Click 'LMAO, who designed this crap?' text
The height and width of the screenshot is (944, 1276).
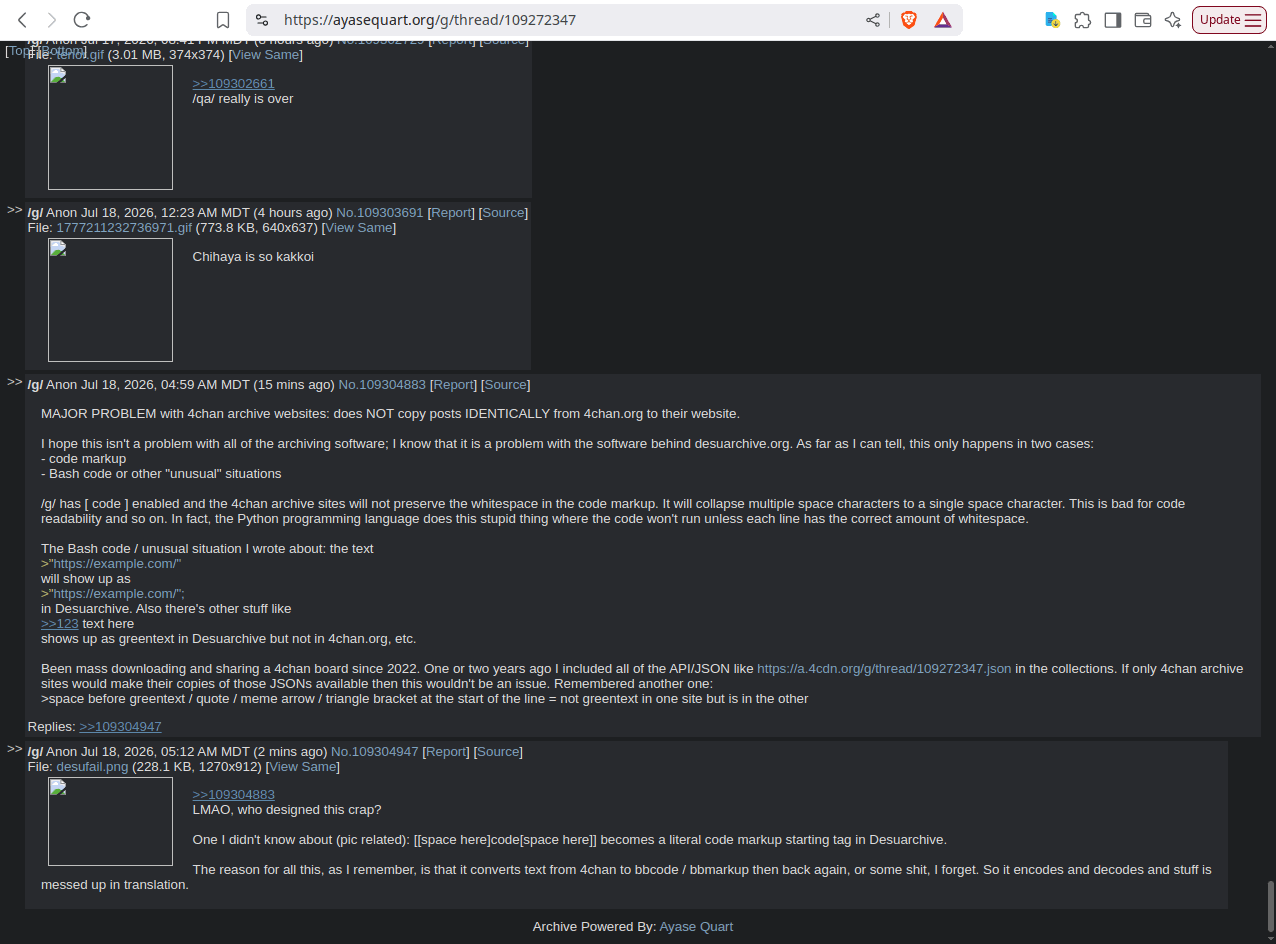287,810
